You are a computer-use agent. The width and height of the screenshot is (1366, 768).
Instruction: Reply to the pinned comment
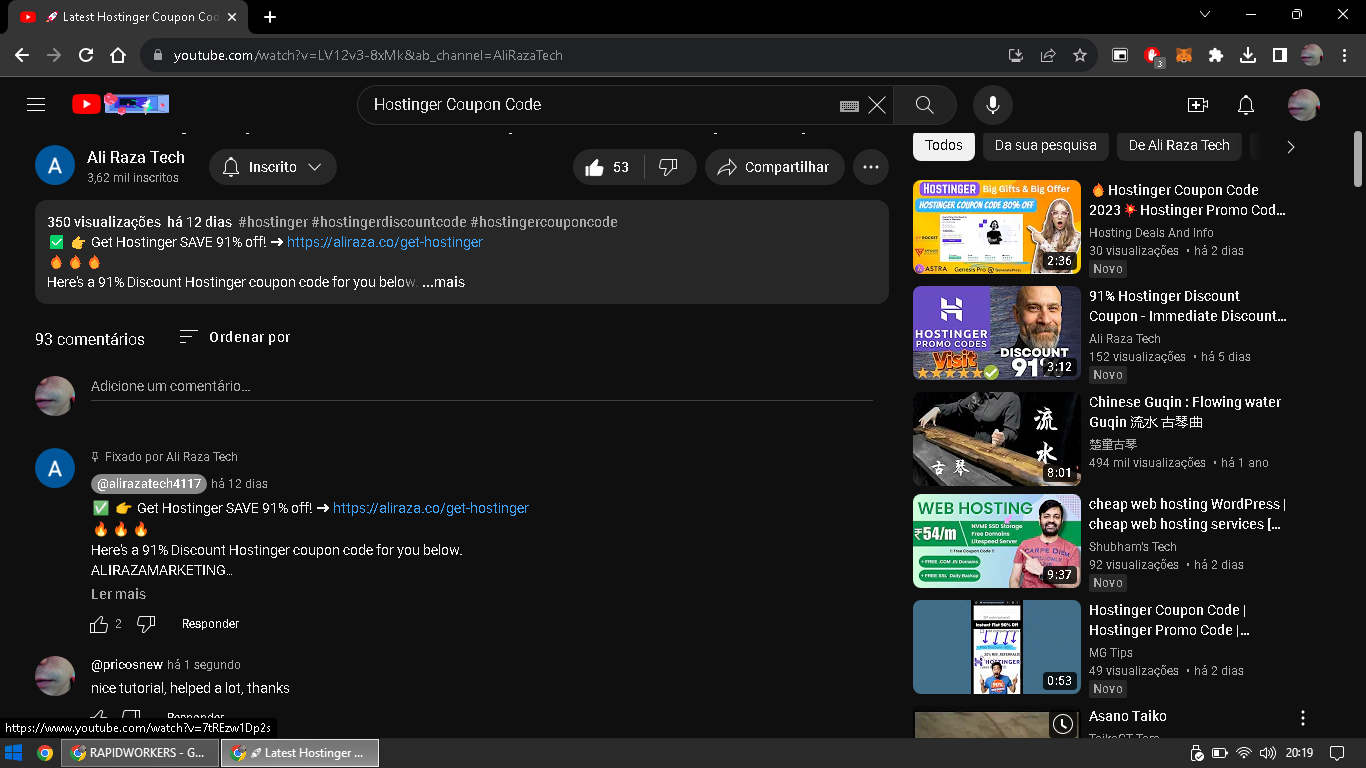210,624
